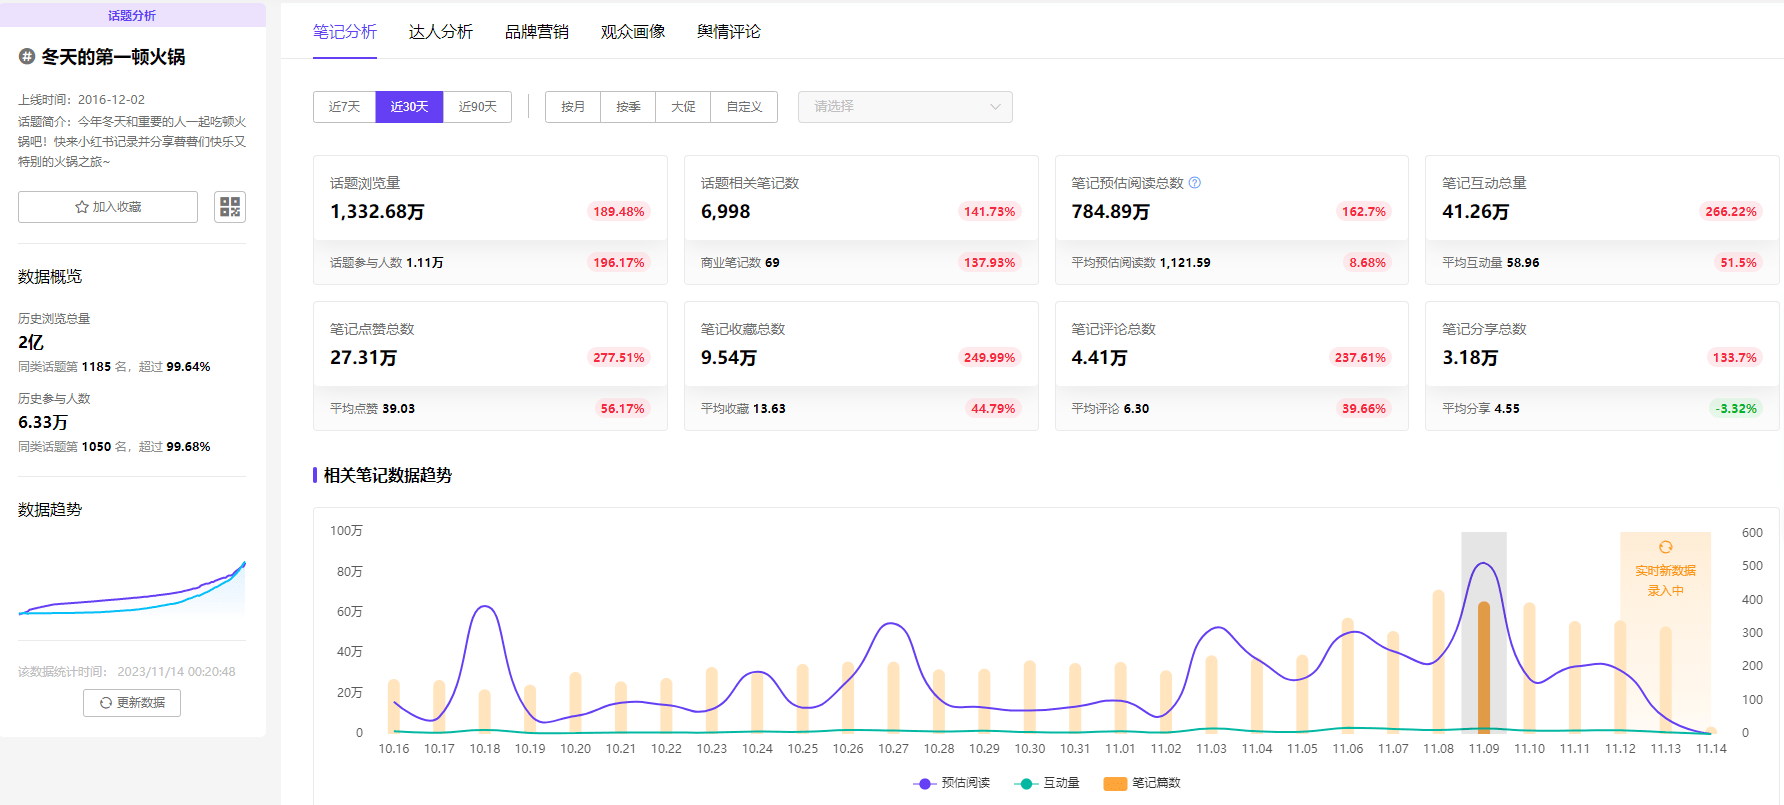Click 平均预估阅读数 1,121.59 text

[1141, 263]
